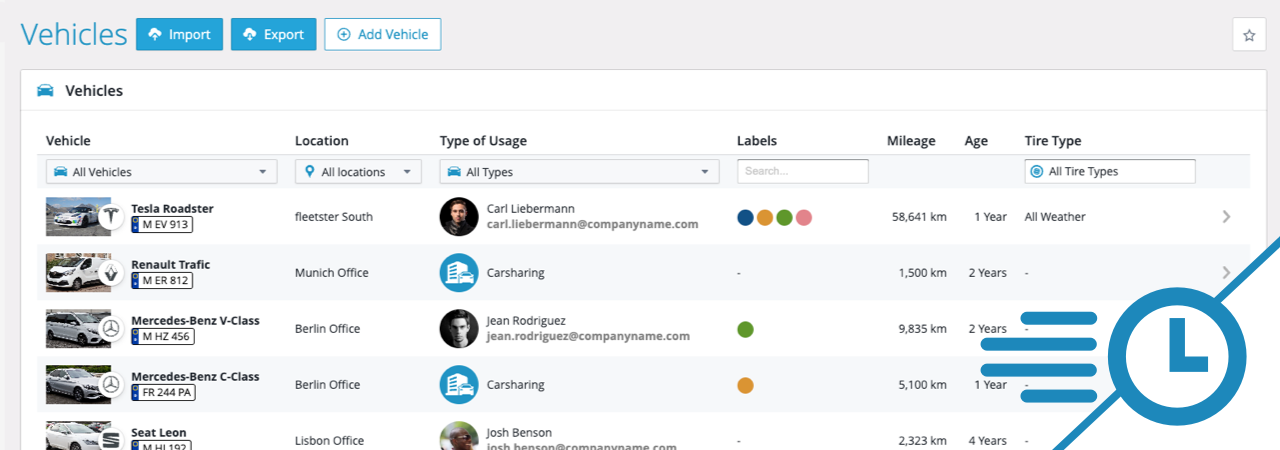Sort by the Tire Type column header
This screenshot has width=1280, height=450.
1053,141
